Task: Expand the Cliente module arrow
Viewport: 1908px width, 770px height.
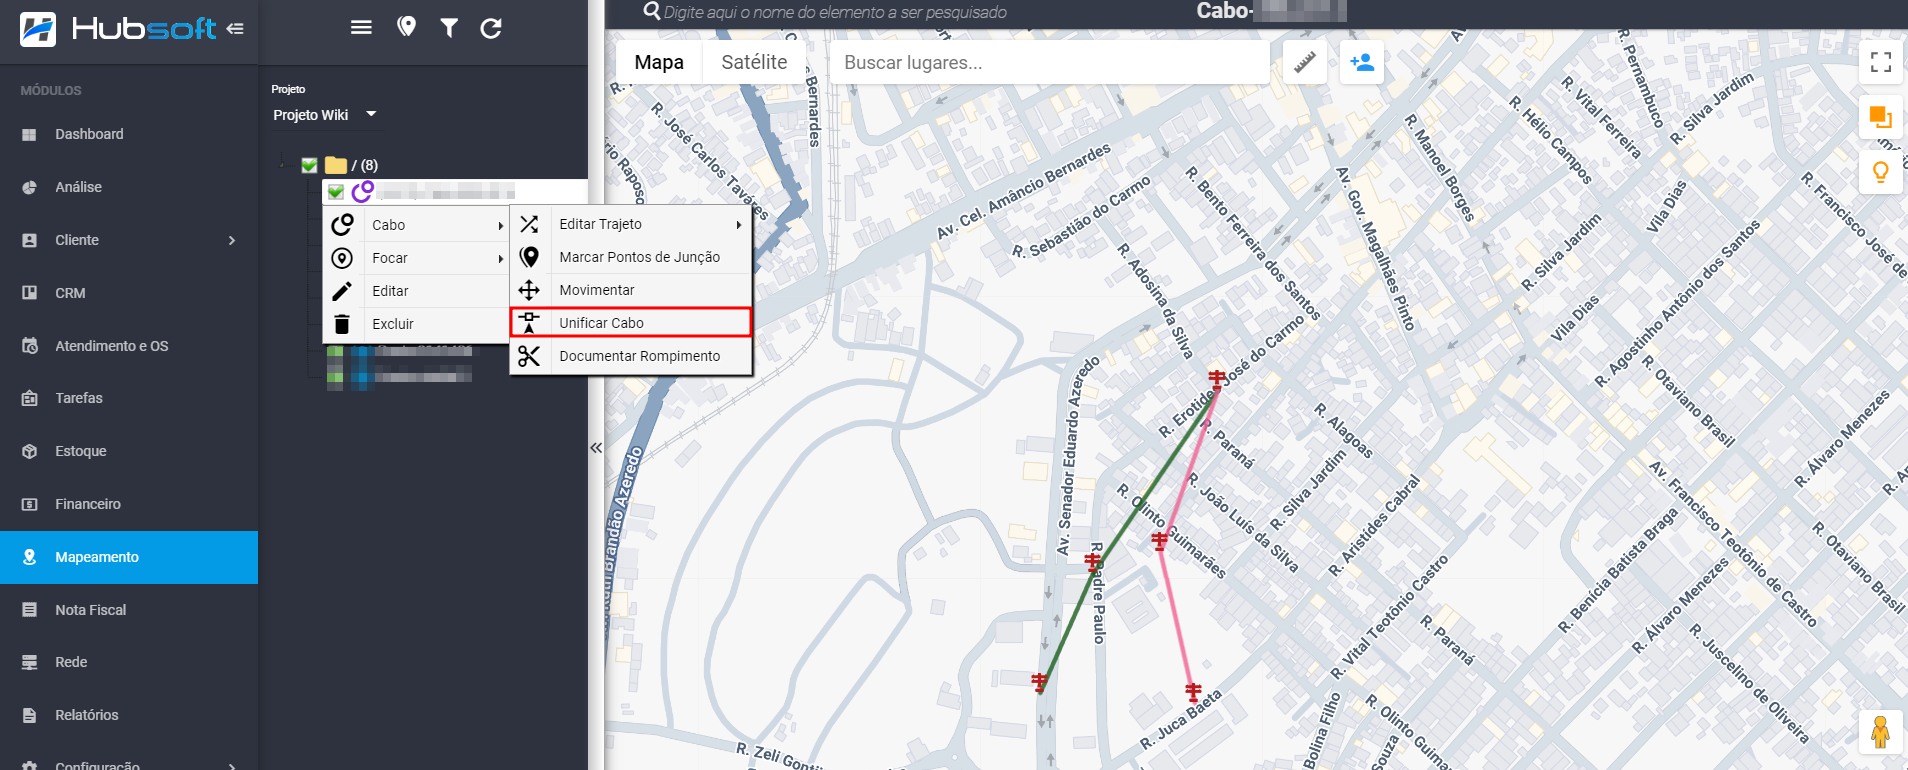Action: coord(232,240)
